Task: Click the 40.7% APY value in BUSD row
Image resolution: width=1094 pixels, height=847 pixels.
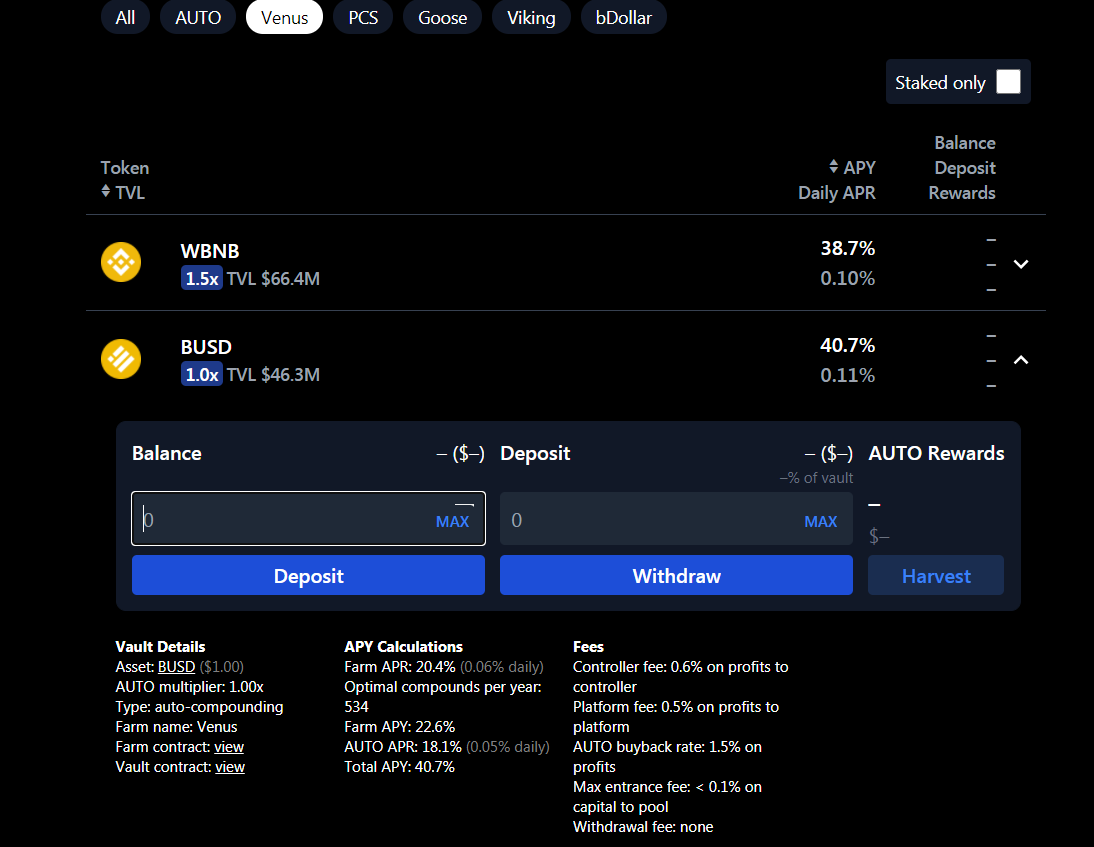Action: click(848, 345)
